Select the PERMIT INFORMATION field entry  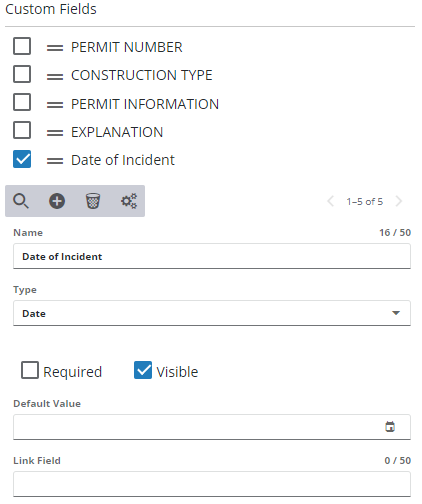pos(145,104)
